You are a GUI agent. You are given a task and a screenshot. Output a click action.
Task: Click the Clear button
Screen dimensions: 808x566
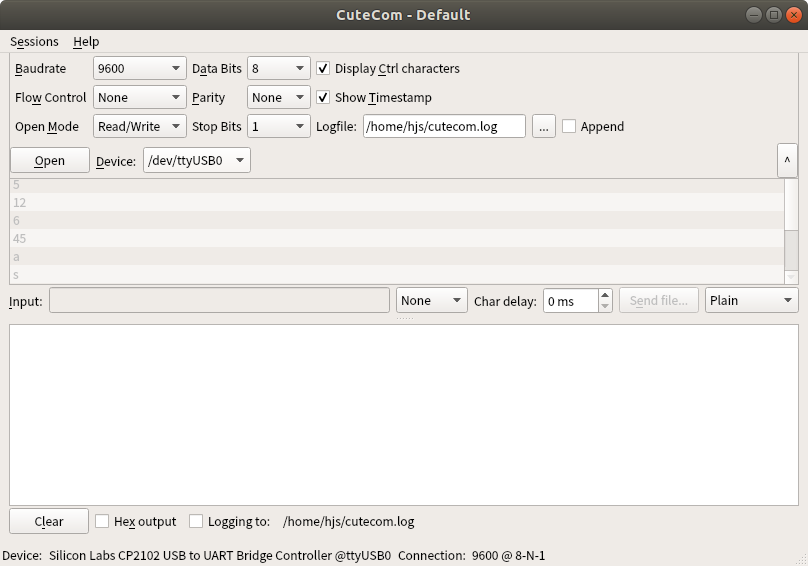(49, 521)
